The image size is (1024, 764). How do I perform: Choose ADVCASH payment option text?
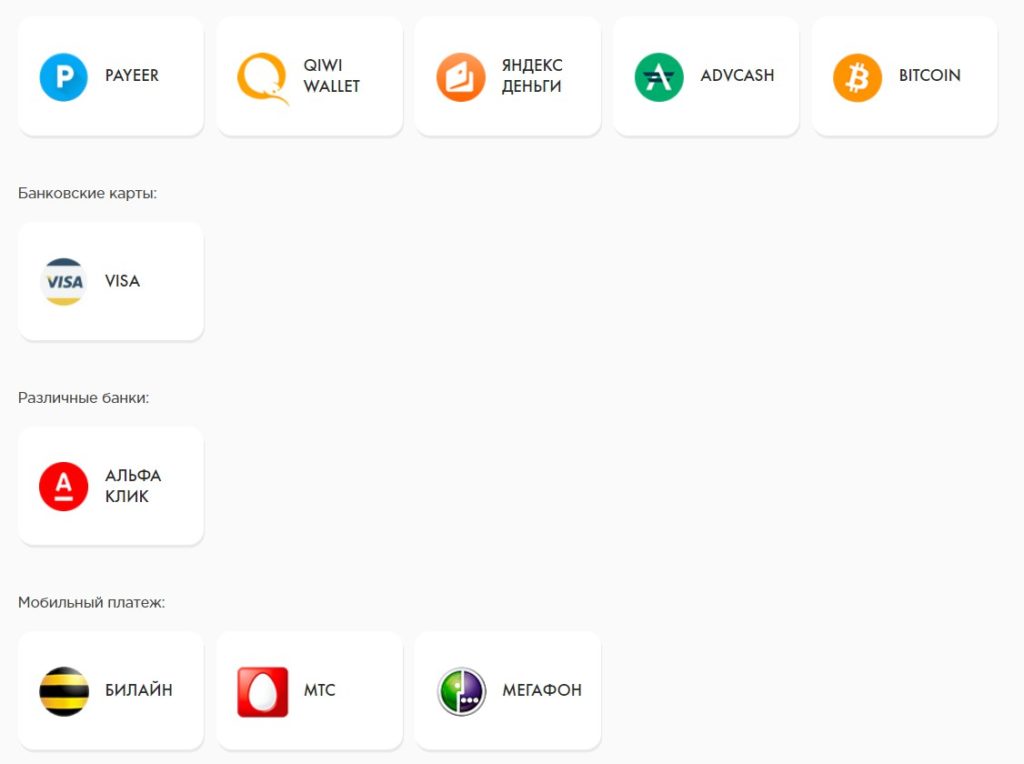tap(737, 76)
